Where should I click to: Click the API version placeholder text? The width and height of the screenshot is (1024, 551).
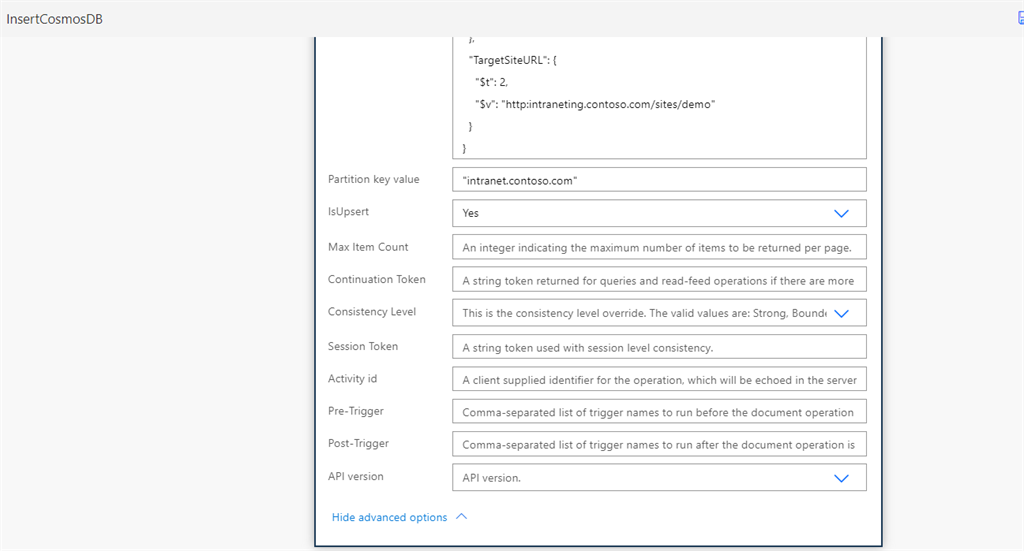[x=491, y=478]
